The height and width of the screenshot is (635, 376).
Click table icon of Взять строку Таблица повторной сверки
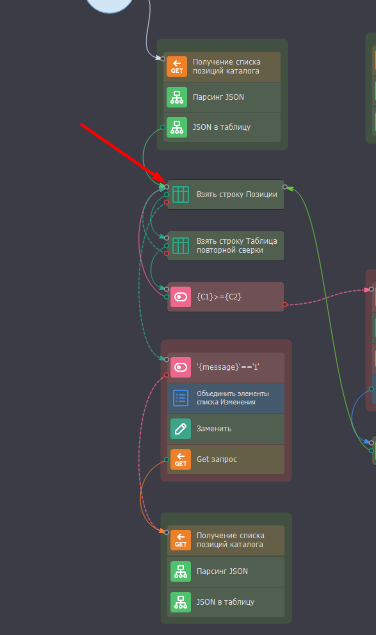click(x=181, y=245)
